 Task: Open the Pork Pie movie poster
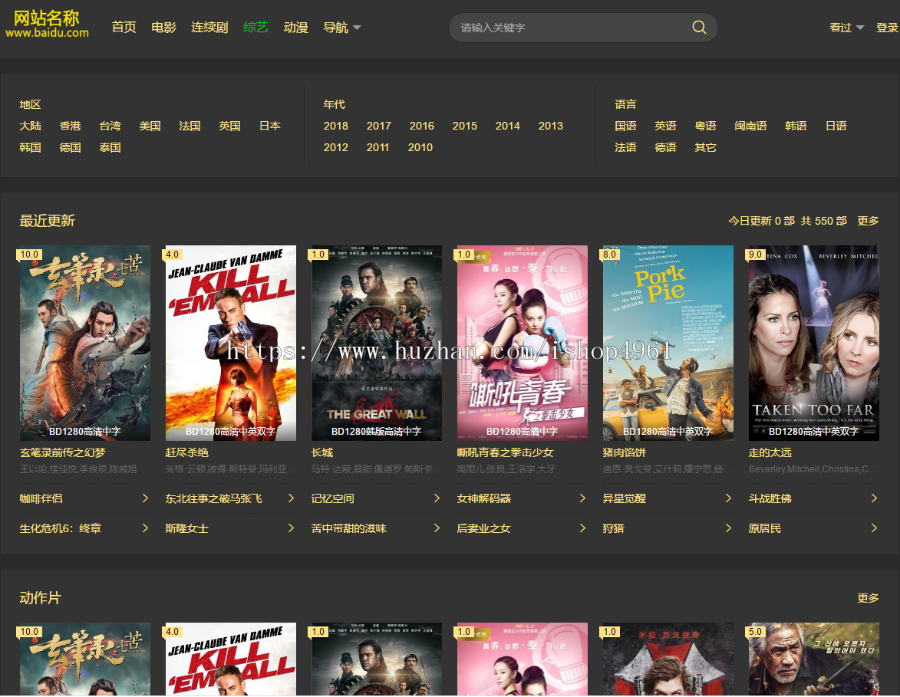668,343
